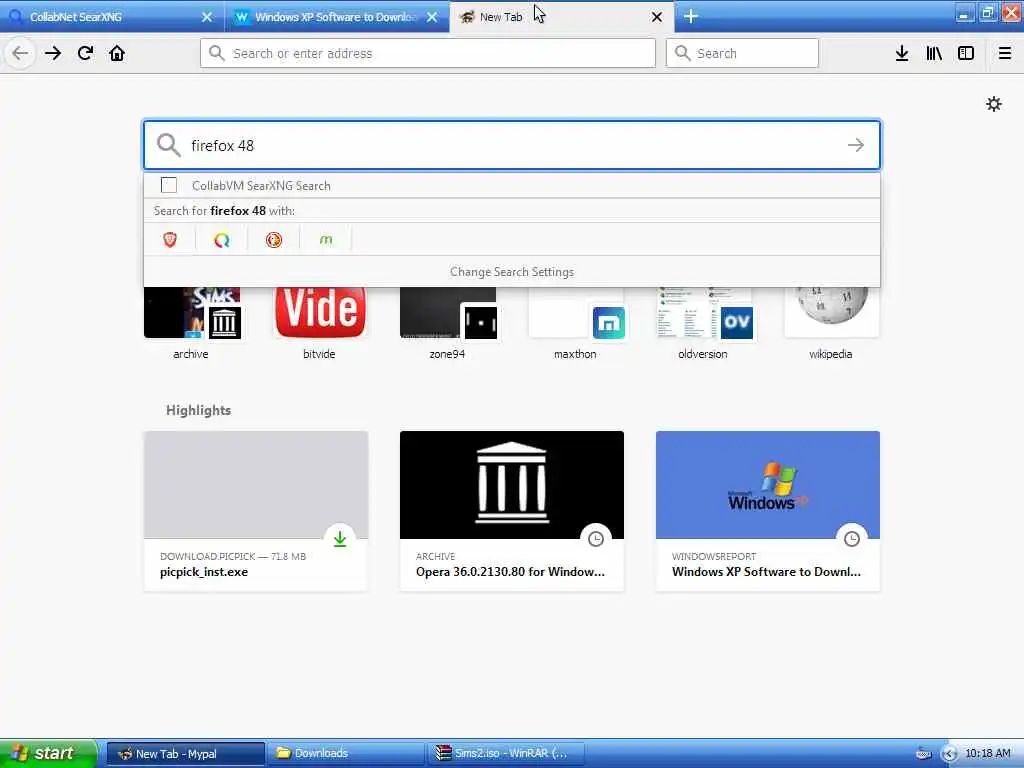Click the firefox 48 search field
Viewport: 1024px width, 768px height.
[512, 145]
